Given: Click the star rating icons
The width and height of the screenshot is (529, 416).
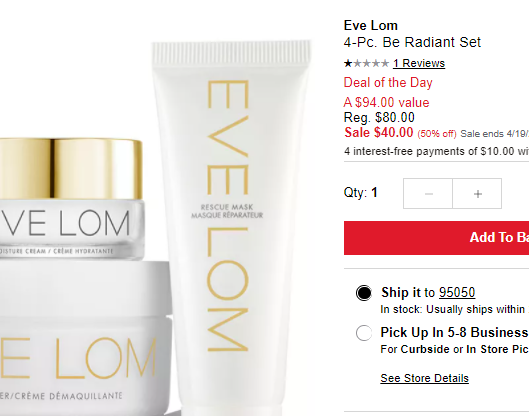Looking at the screenshot, I should coord(366,63).
